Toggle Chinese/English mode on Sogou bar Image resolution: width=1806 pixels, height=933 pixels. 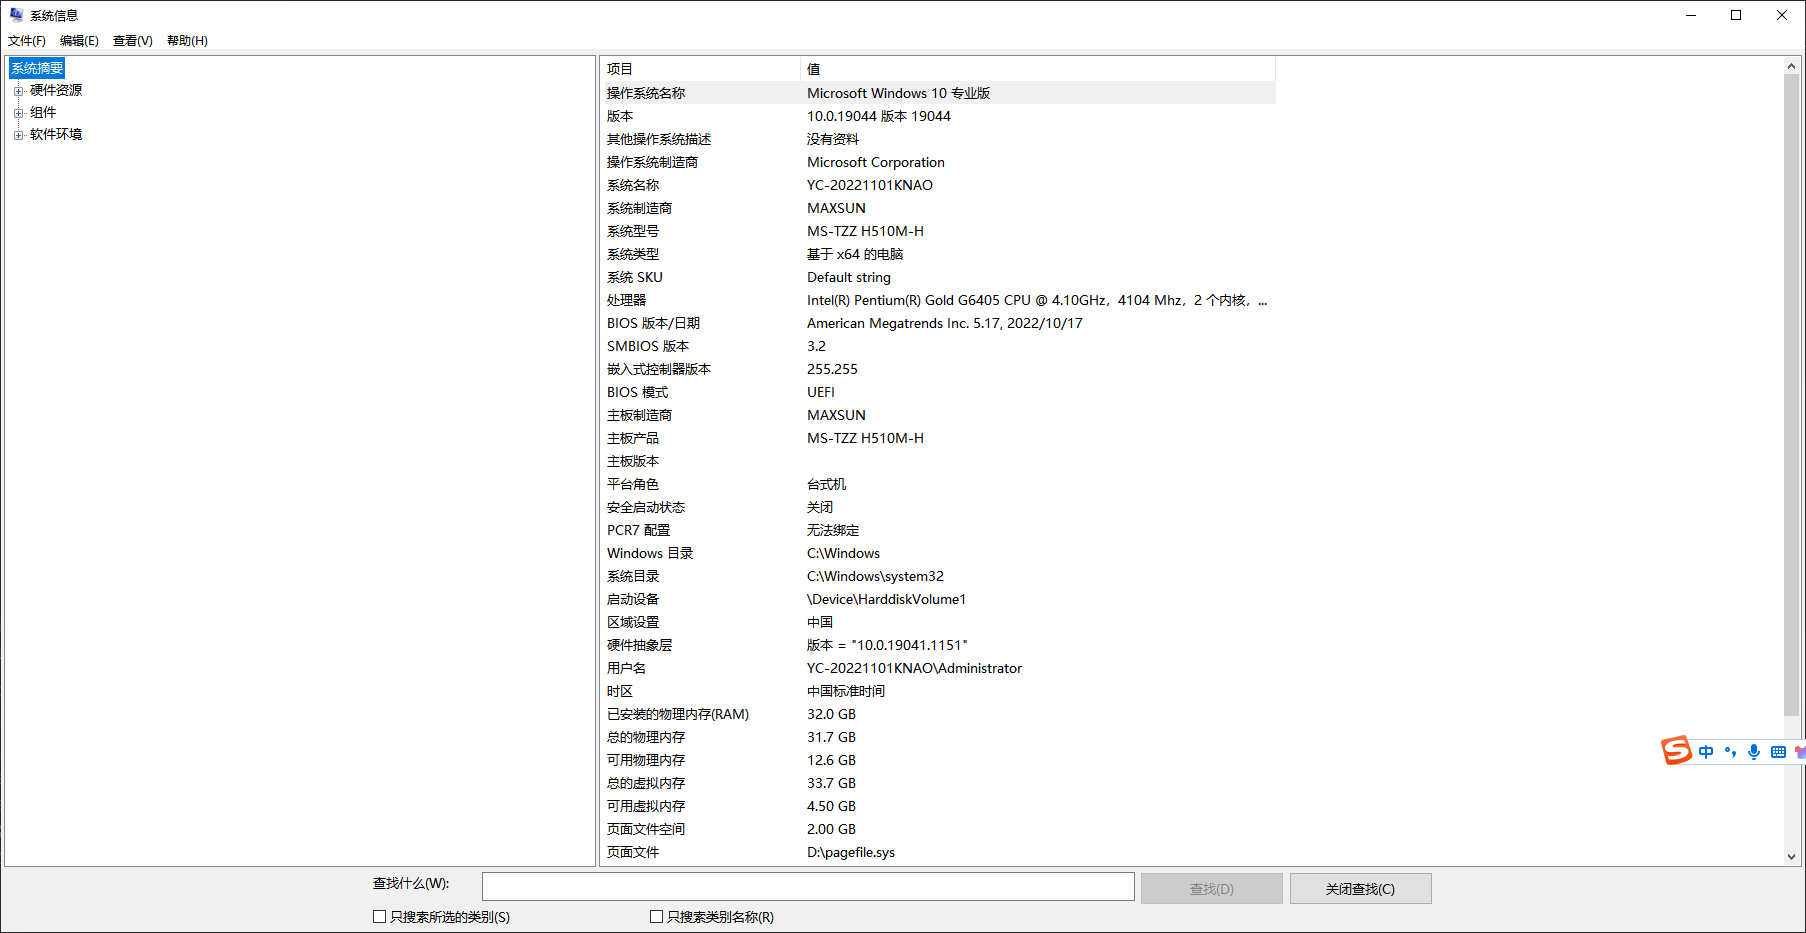[x=1706, y=752]
